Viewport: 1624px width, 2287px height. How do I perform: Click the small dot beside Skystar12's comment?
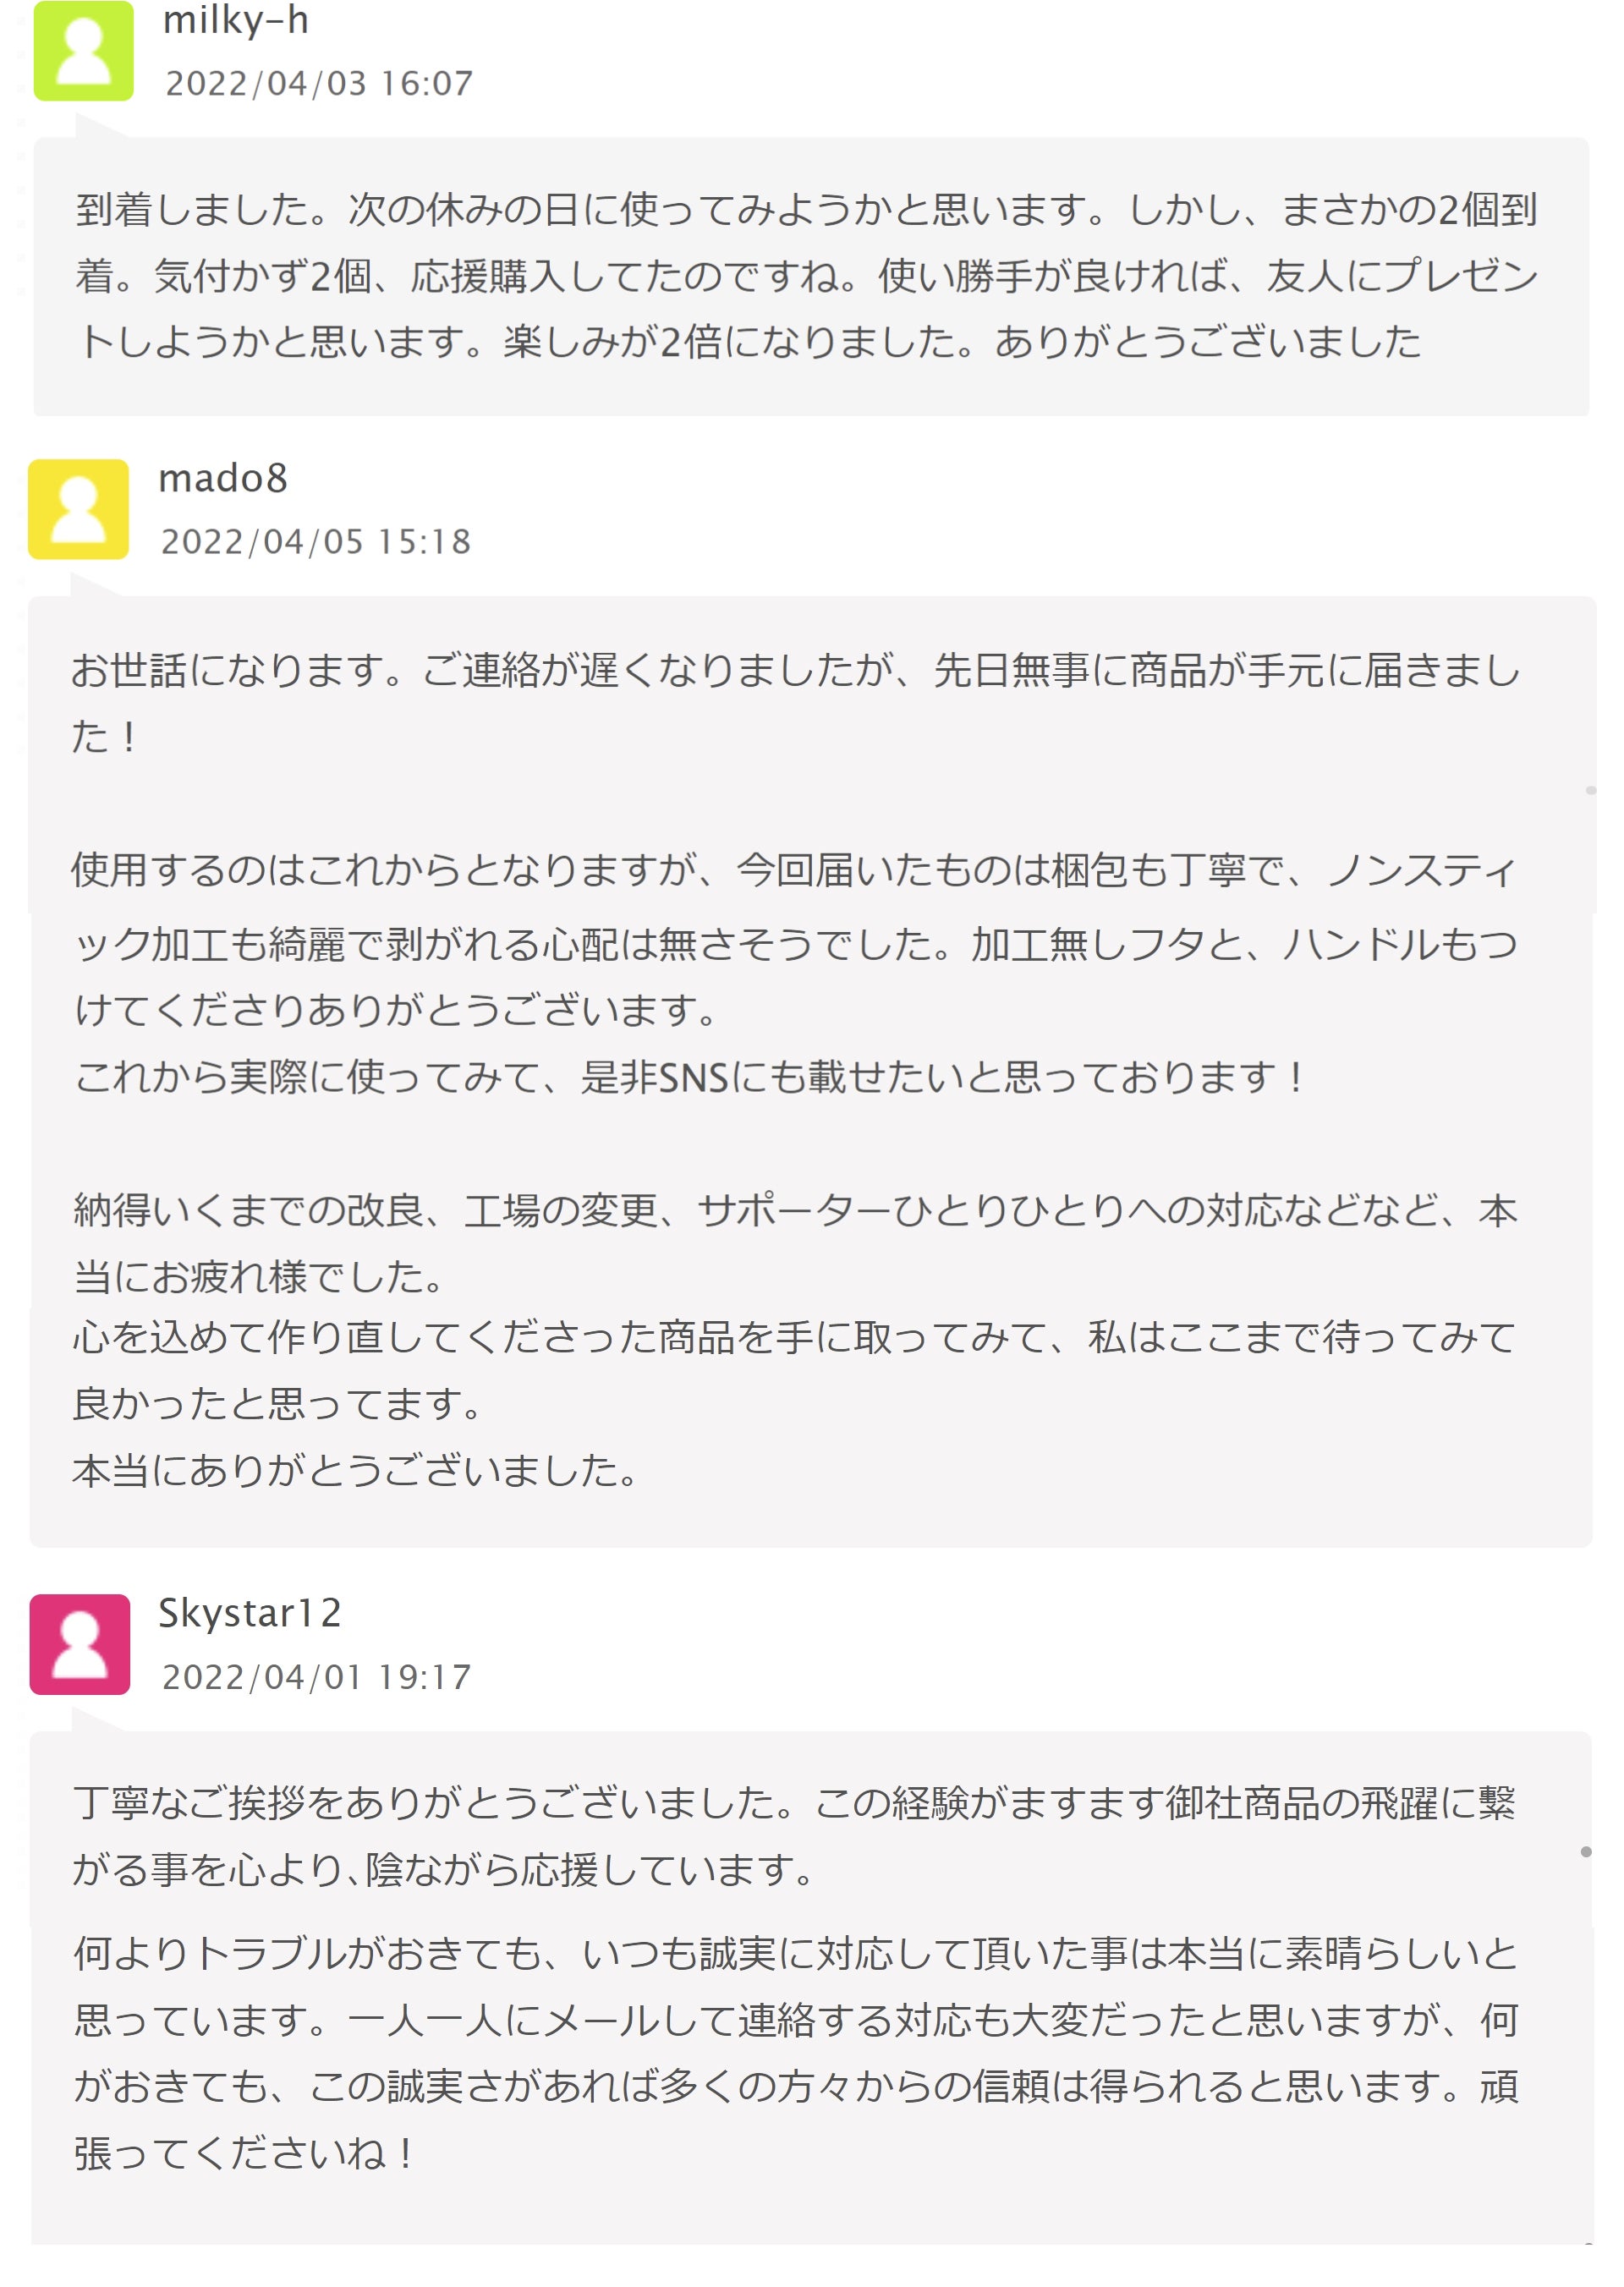[1586, 1852]
